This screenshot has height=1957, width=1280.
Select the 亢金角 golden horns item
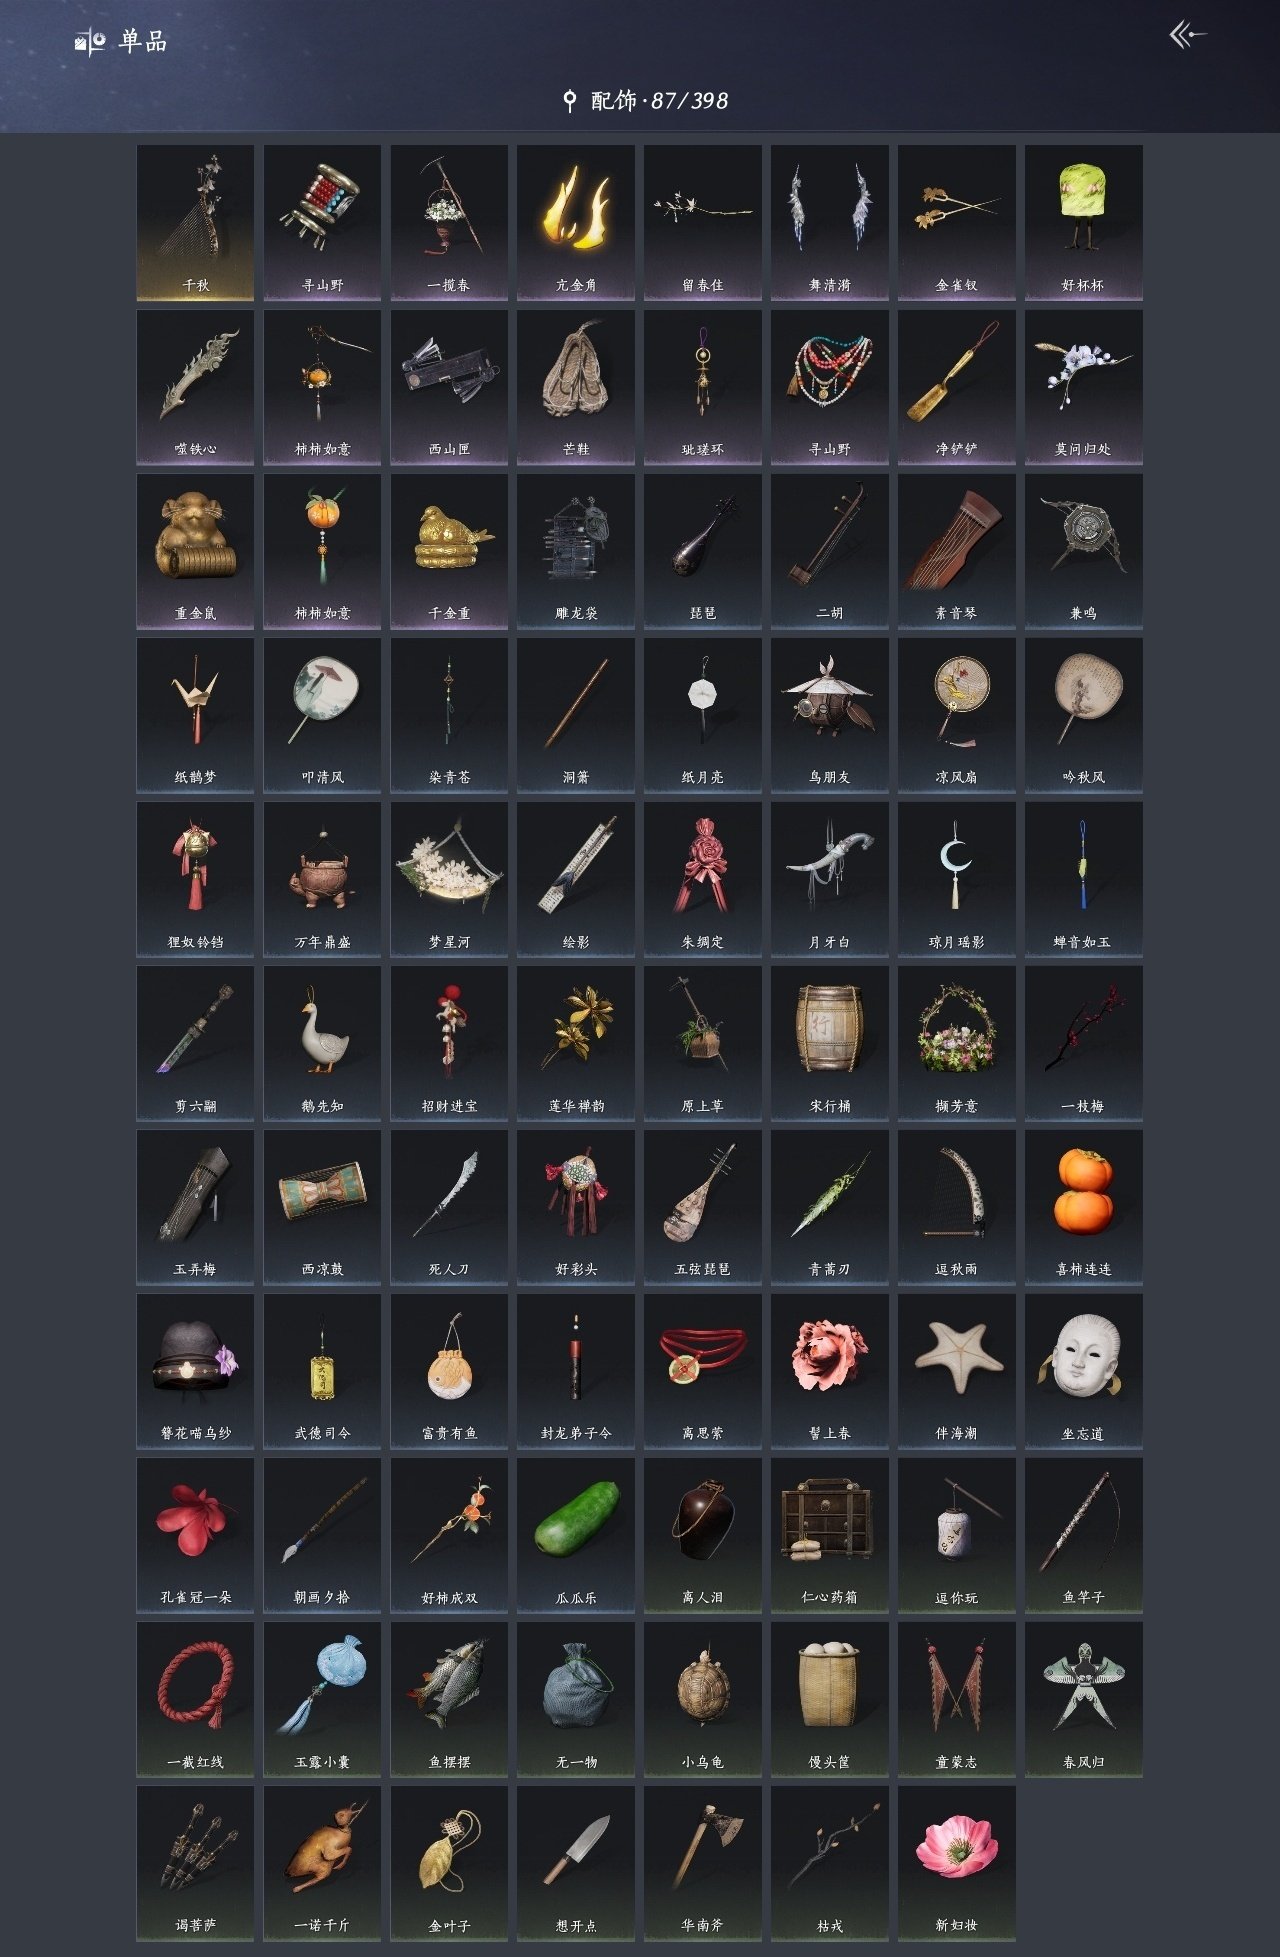(576, 222)
